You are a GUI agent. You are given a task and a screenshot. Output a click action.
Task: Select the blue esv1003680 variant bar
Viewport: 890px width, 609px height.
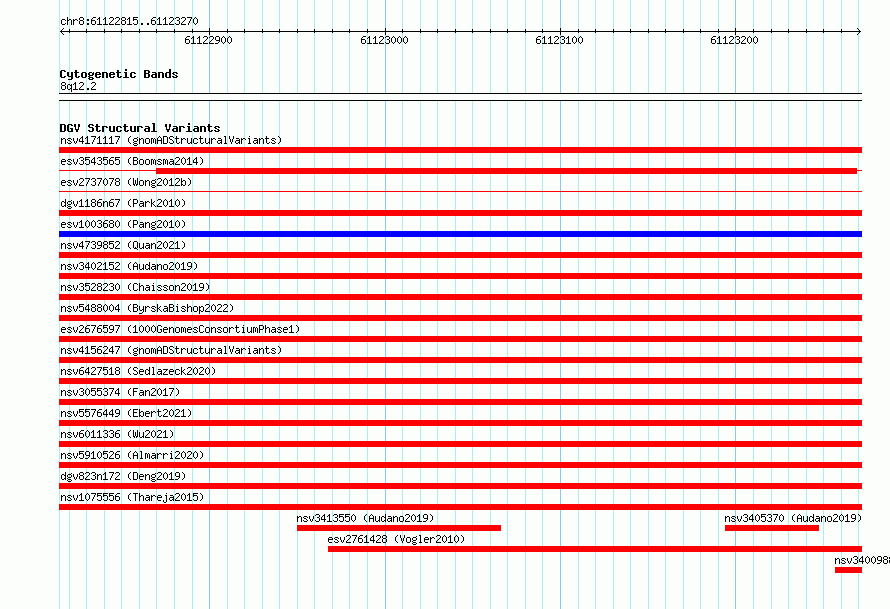[460, 234]
